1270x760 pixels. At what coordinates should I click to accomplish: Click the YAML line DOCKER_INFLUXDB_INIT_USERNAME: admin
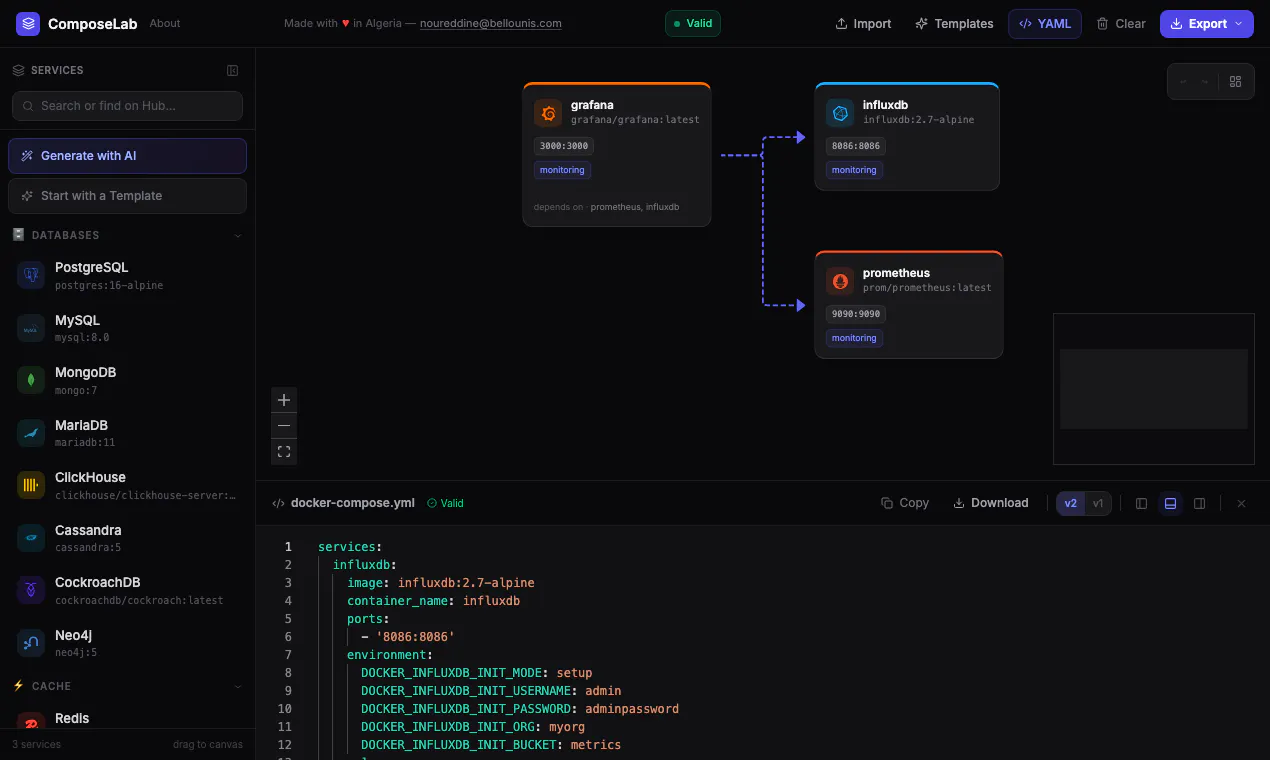pos(491,691)
